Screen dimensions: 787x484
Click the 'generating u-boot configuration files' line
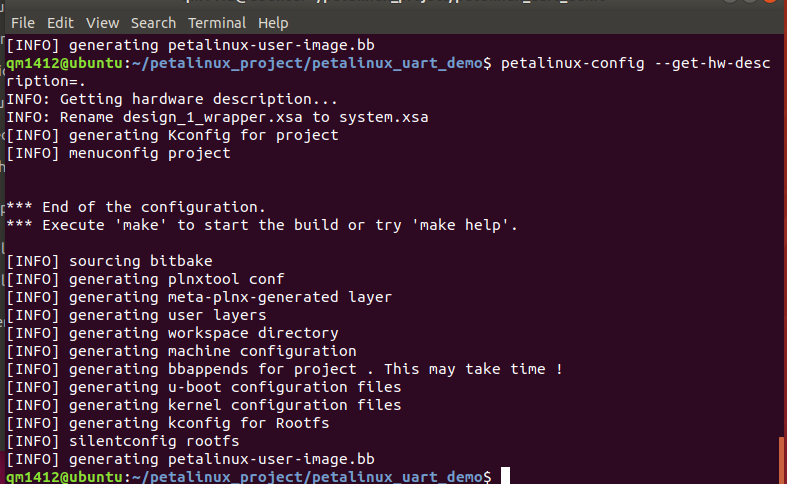coord(204,387)
